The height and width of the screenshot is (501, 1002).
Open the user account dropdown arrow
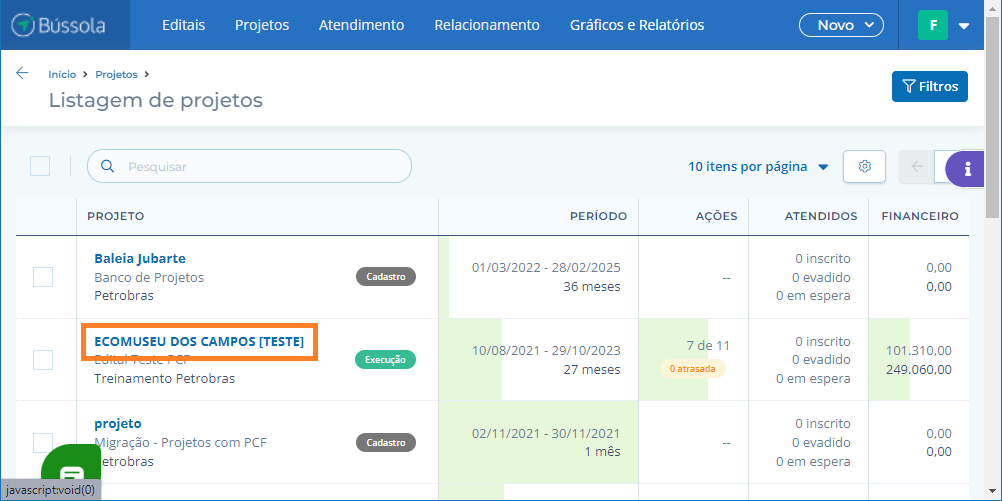pyautogui.click(x=964, y=26)
